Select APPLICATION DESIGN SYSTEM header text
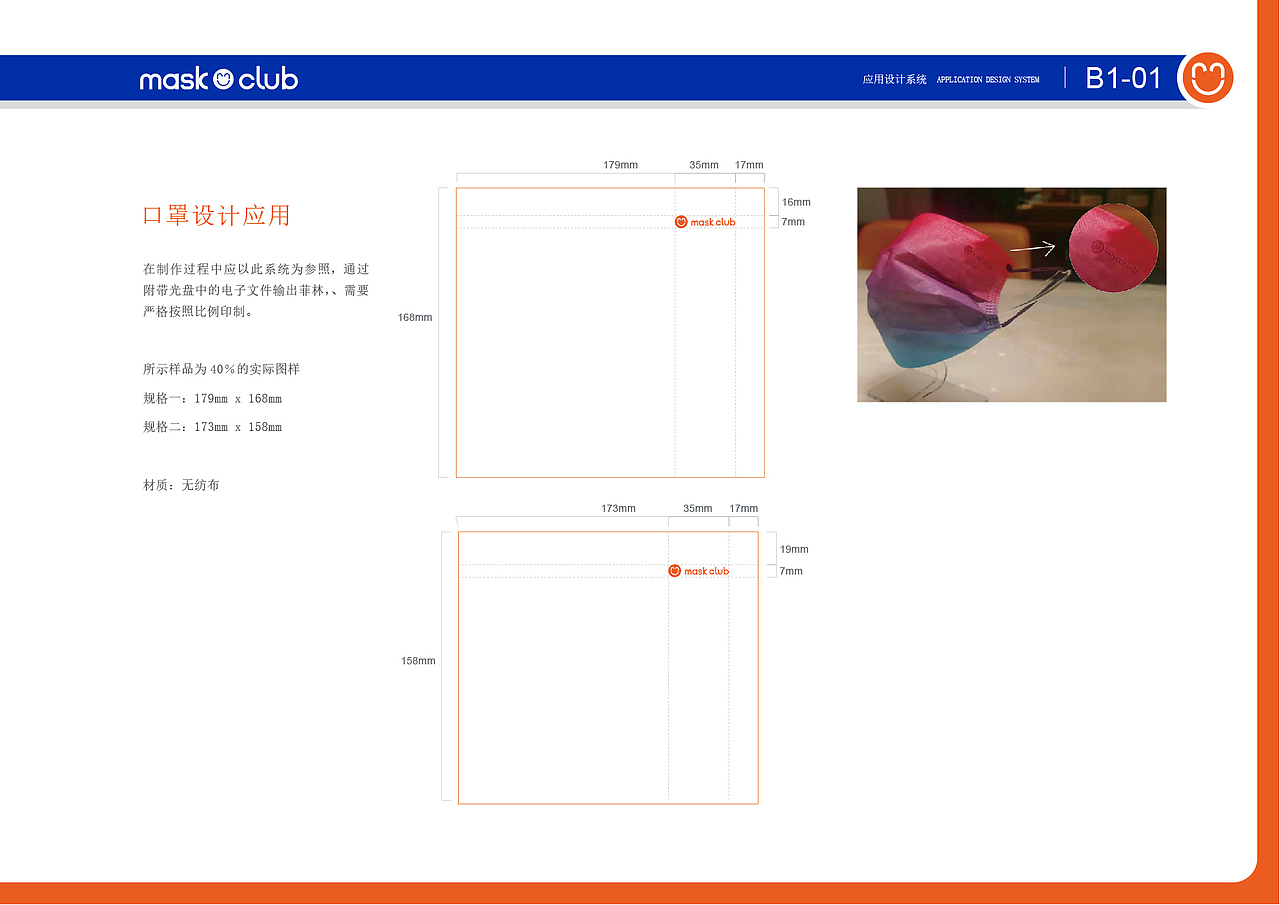 point(988,80)
